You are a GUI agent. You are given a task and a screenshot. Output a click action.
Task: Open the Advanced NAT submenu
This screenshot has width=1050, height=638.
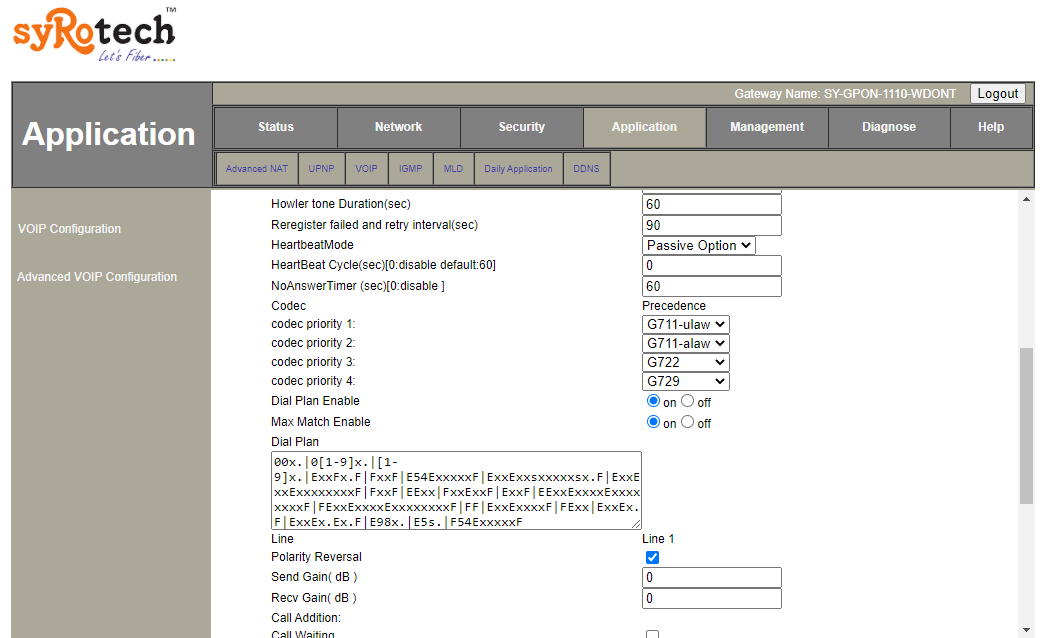(256, 169)
